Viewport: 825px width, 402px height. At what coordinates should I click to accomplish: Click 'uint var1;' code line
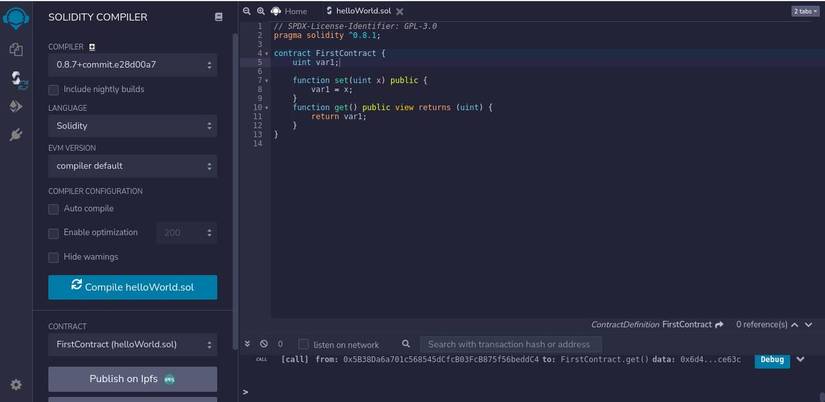(x=316, y=62)
